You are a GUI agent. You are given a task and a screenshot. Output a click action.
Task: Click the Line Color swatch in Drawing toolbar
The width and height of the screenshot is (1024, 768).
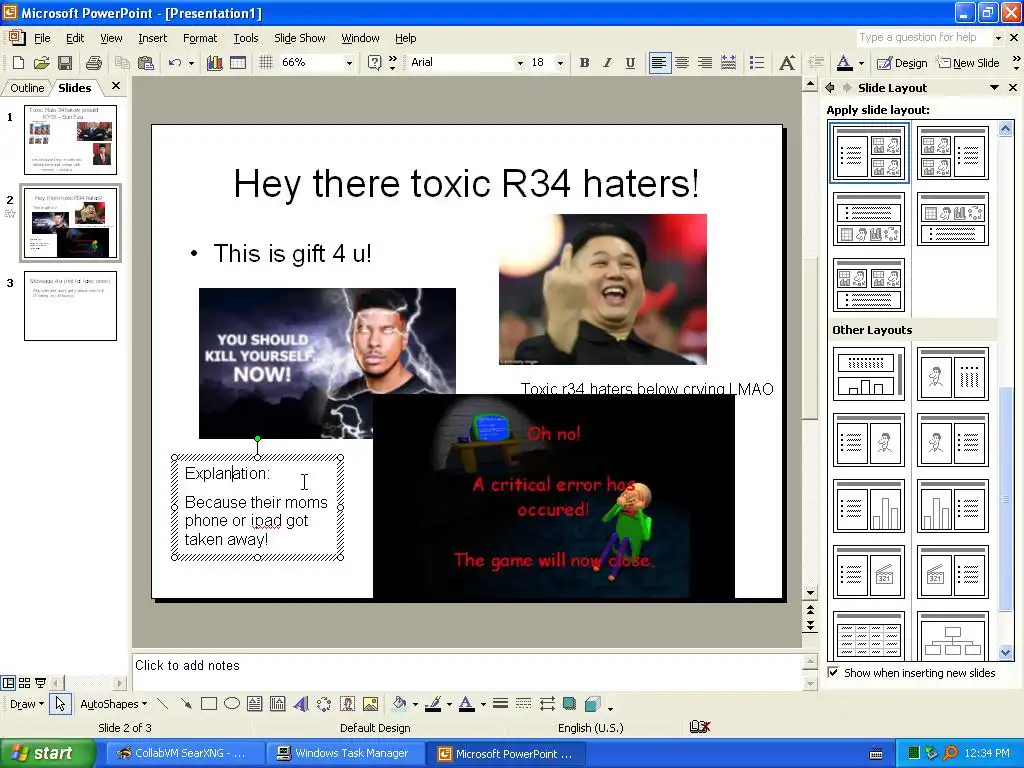(x=432, y=703)
